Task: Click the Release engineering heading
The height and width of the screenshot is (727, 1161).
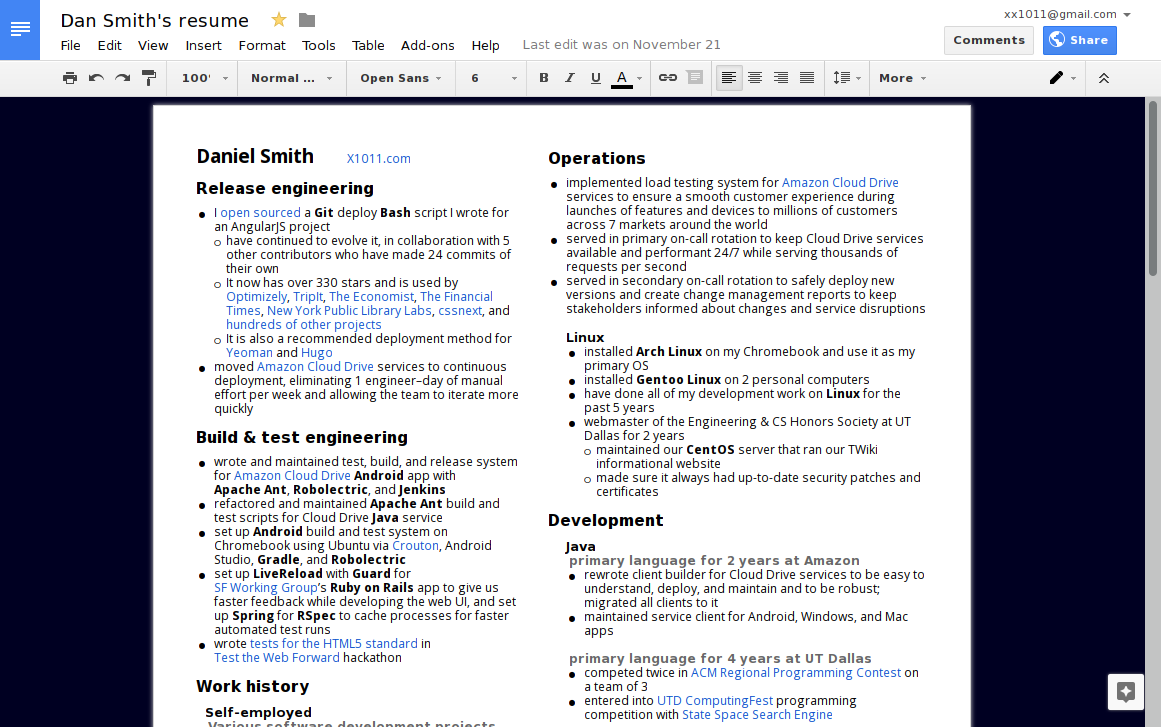Action: pyautogui.click(x=285, y=189)
